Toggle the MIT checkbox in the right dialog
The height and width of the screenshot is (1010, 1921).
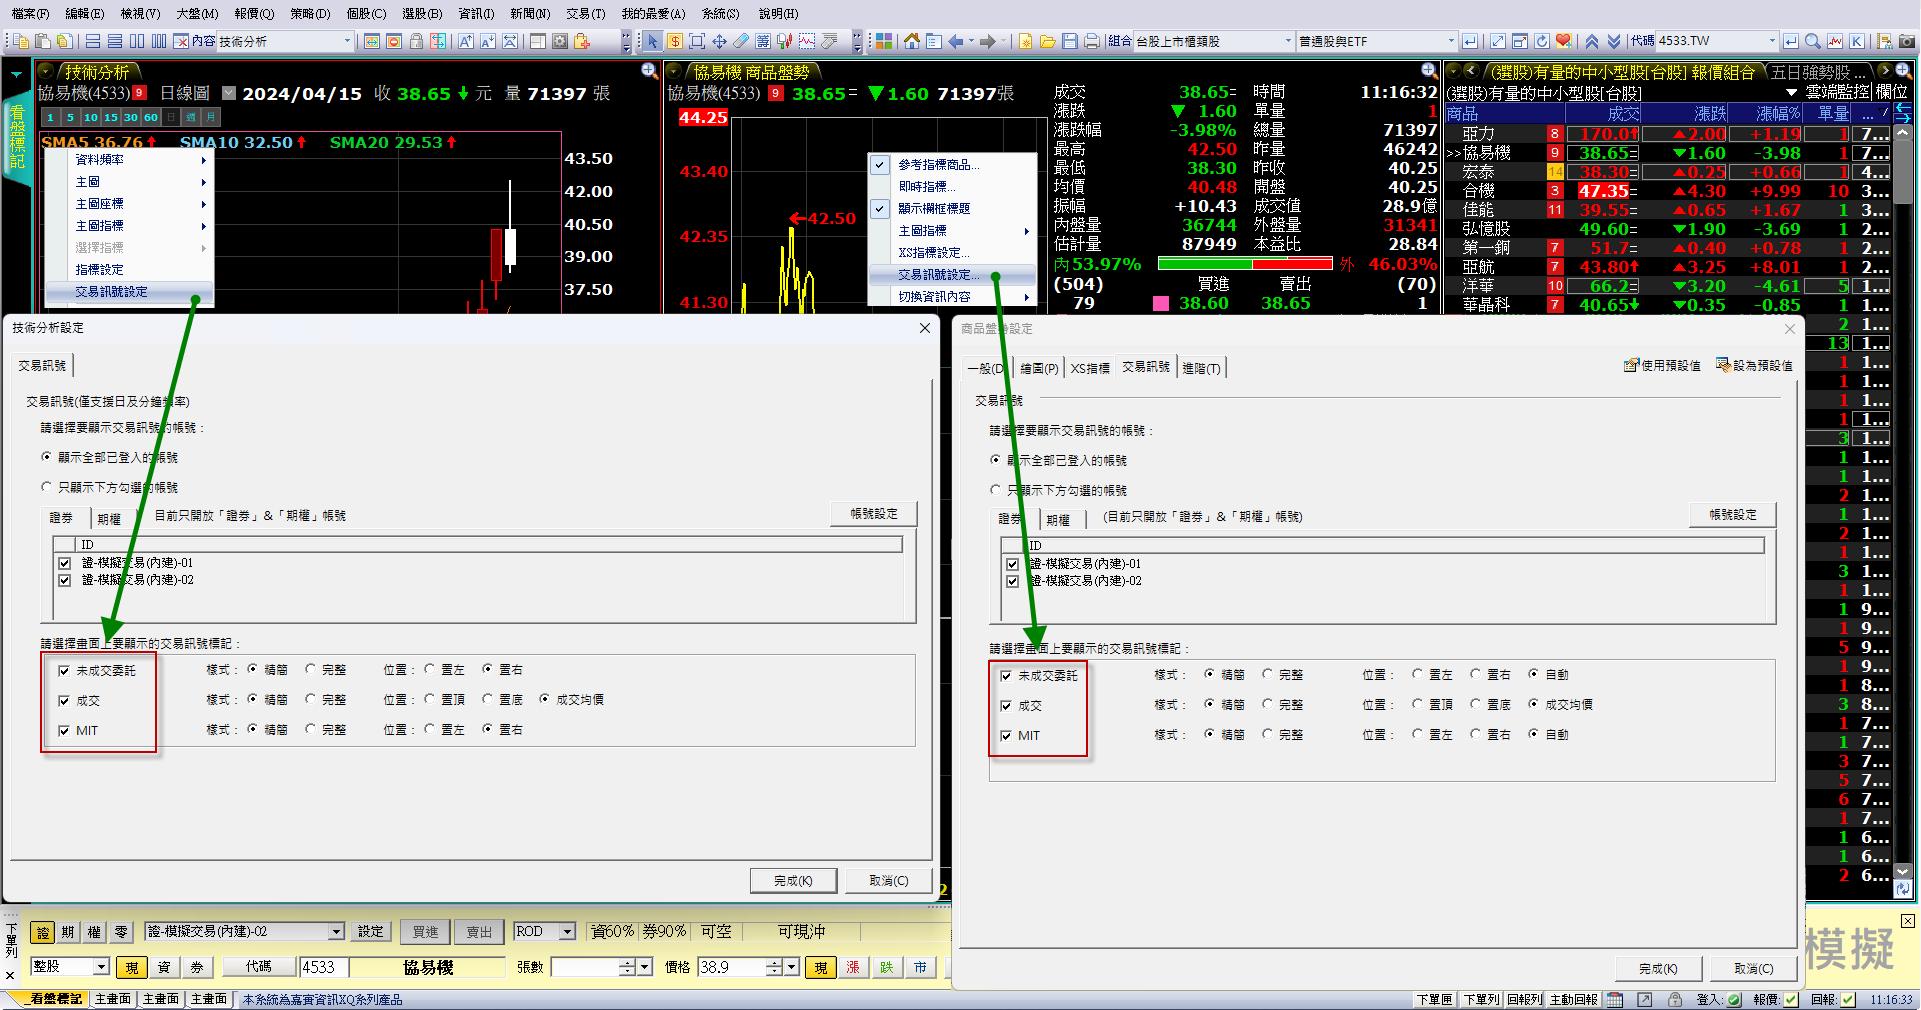1006,736
